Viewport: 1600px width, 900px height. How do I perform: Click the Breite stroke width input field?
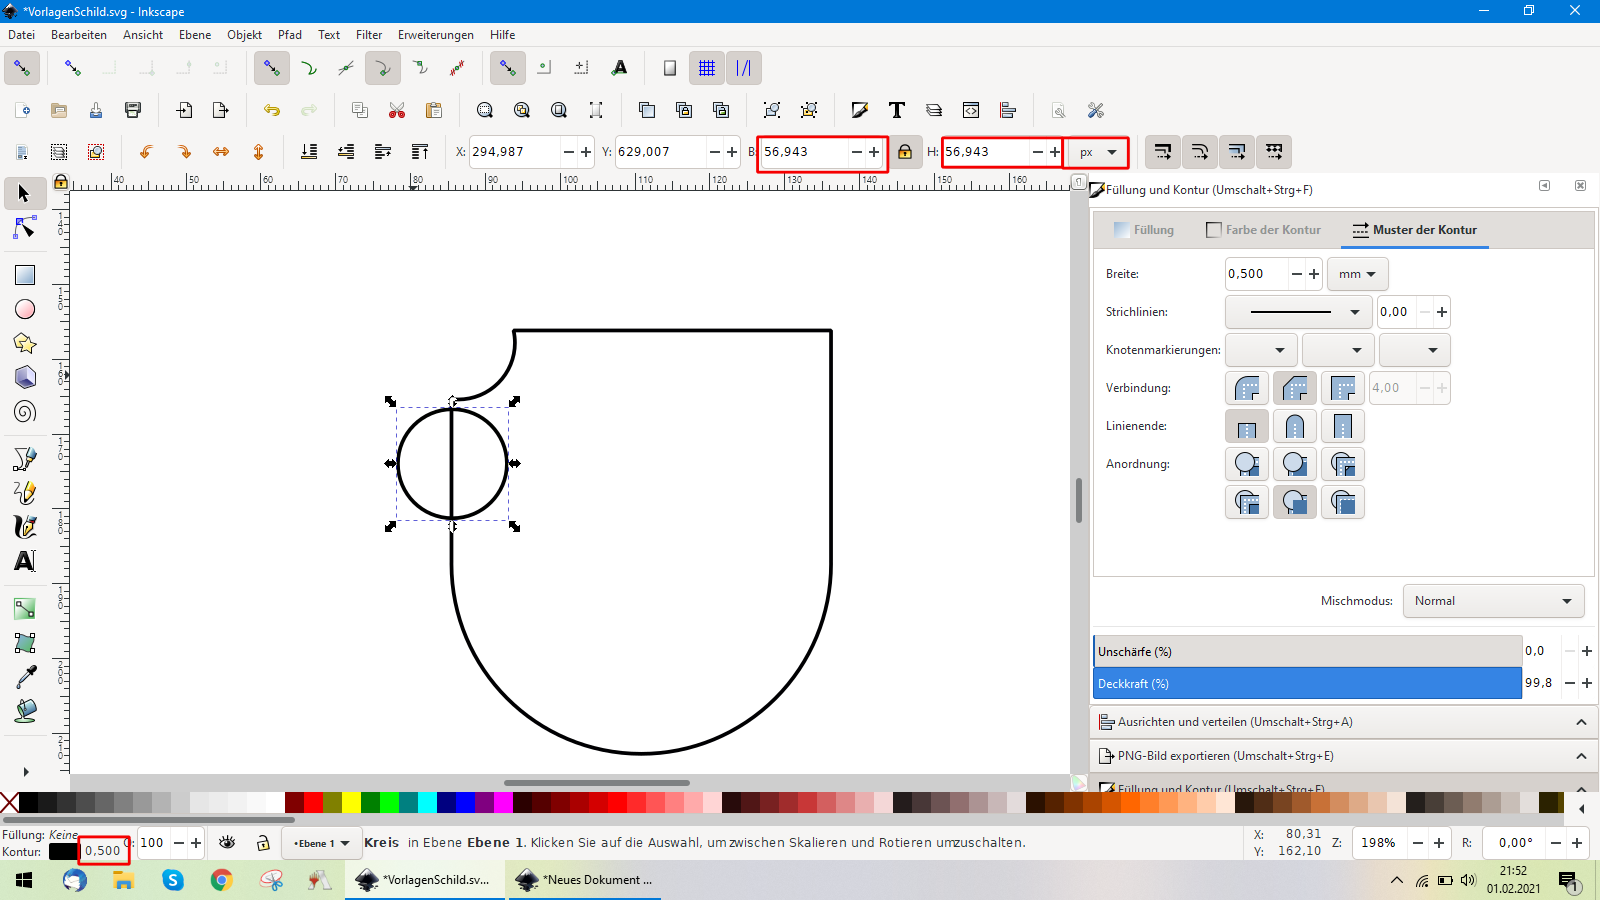[1256, 274]
